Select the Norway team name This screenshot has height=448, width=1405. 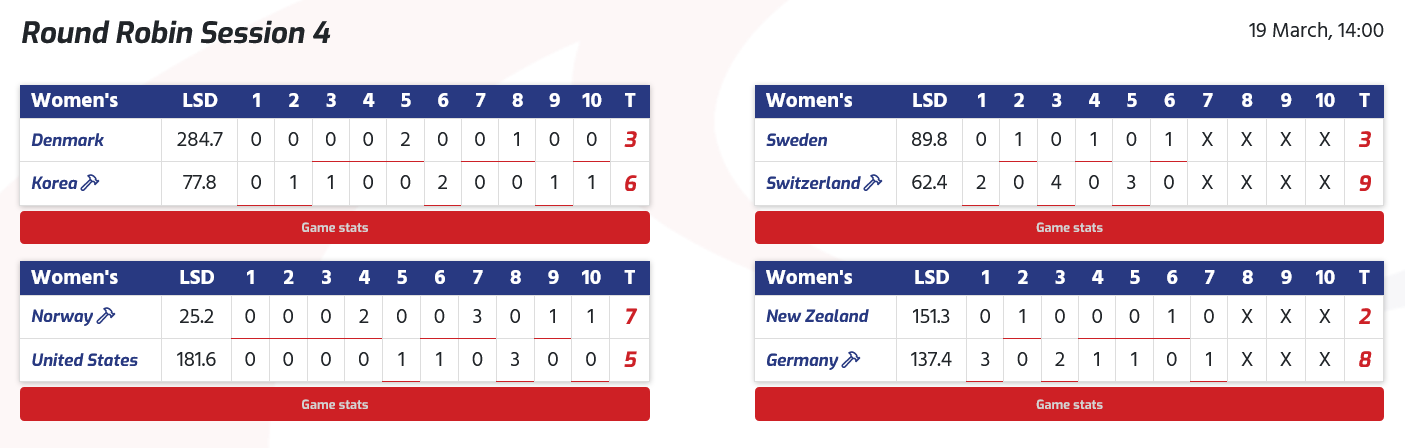pyautogui.click(x=61, y=317)
